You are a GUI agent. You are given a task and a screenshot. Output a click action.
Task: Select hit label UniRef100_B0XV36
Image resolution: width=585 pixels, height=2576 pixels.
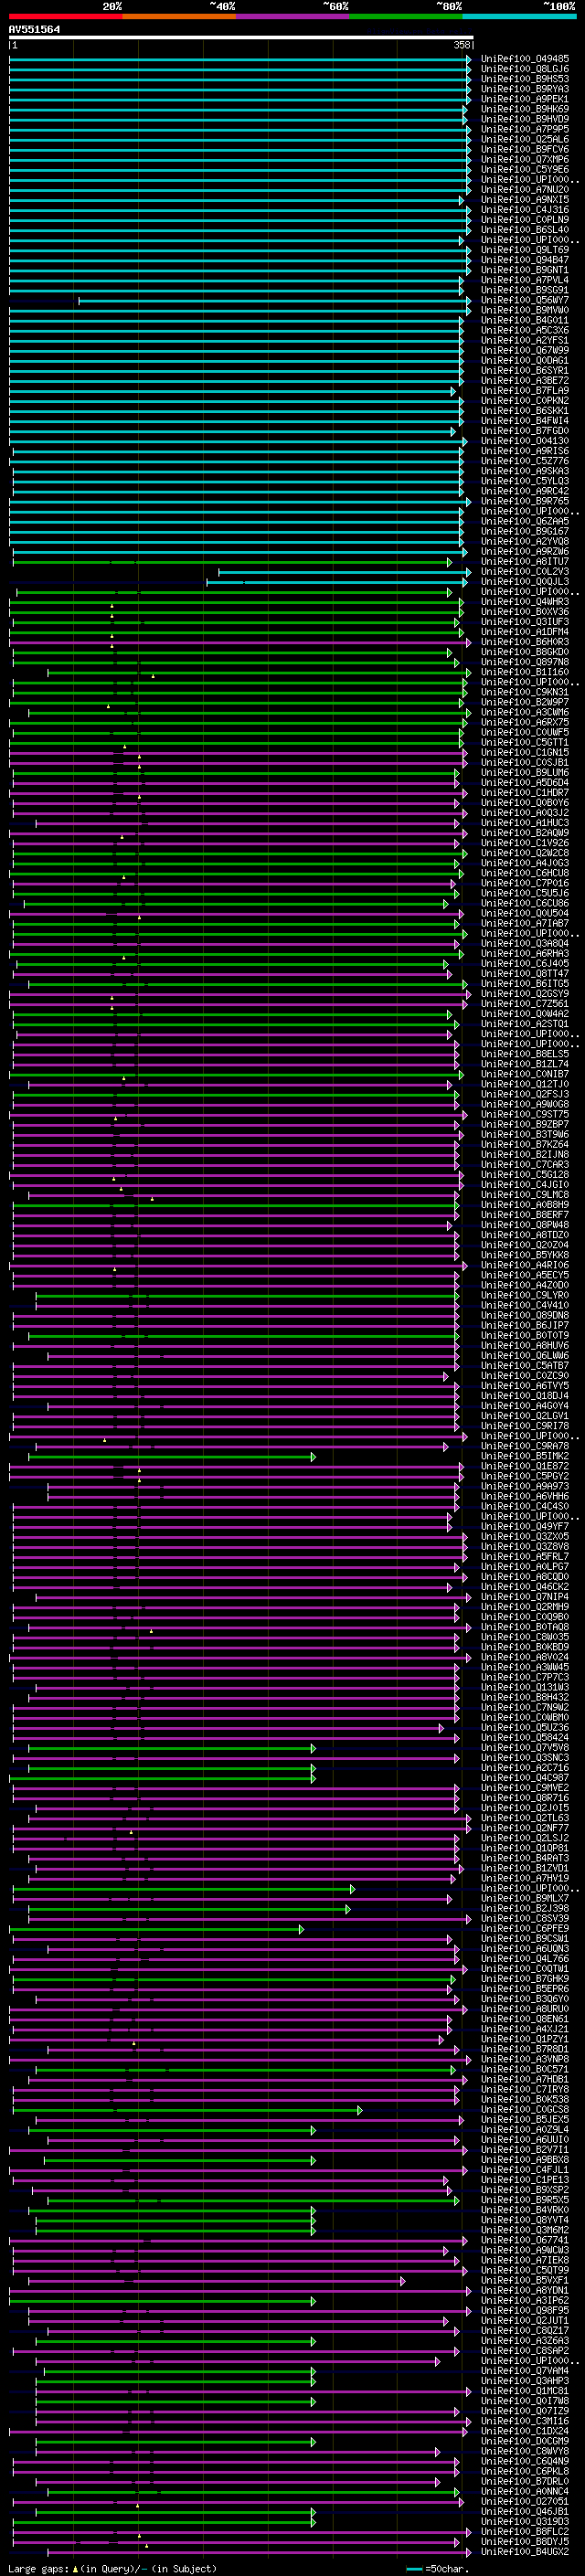click(525, 612)
